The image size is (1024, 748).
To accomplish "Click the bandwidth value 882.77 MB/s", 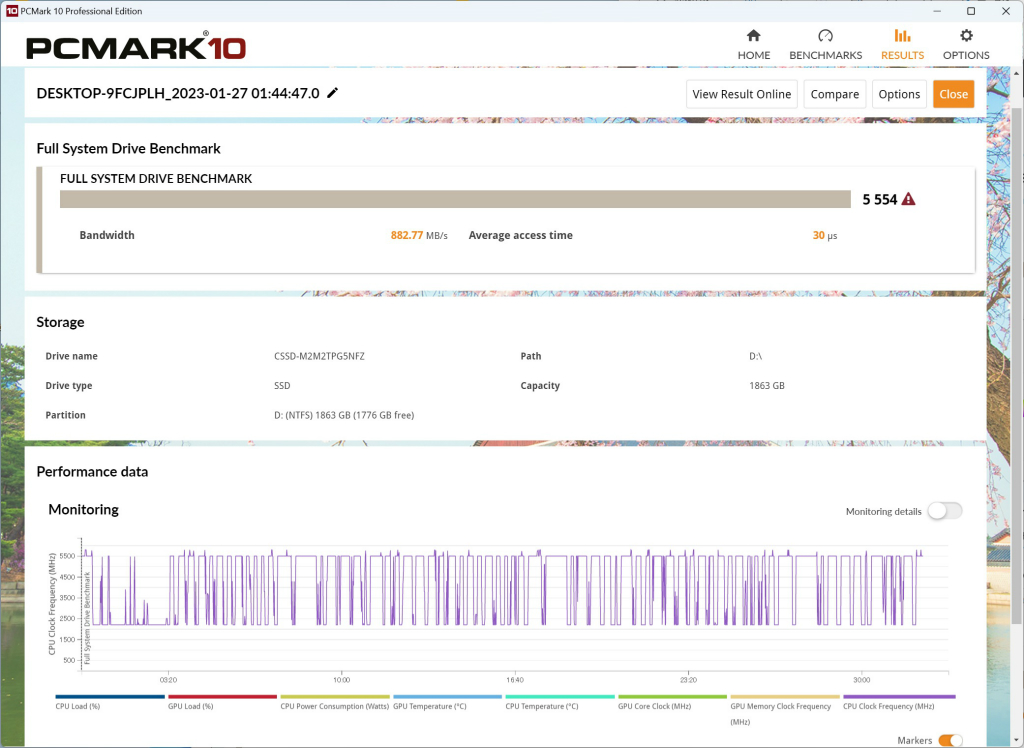I will (x=419, y=235).
